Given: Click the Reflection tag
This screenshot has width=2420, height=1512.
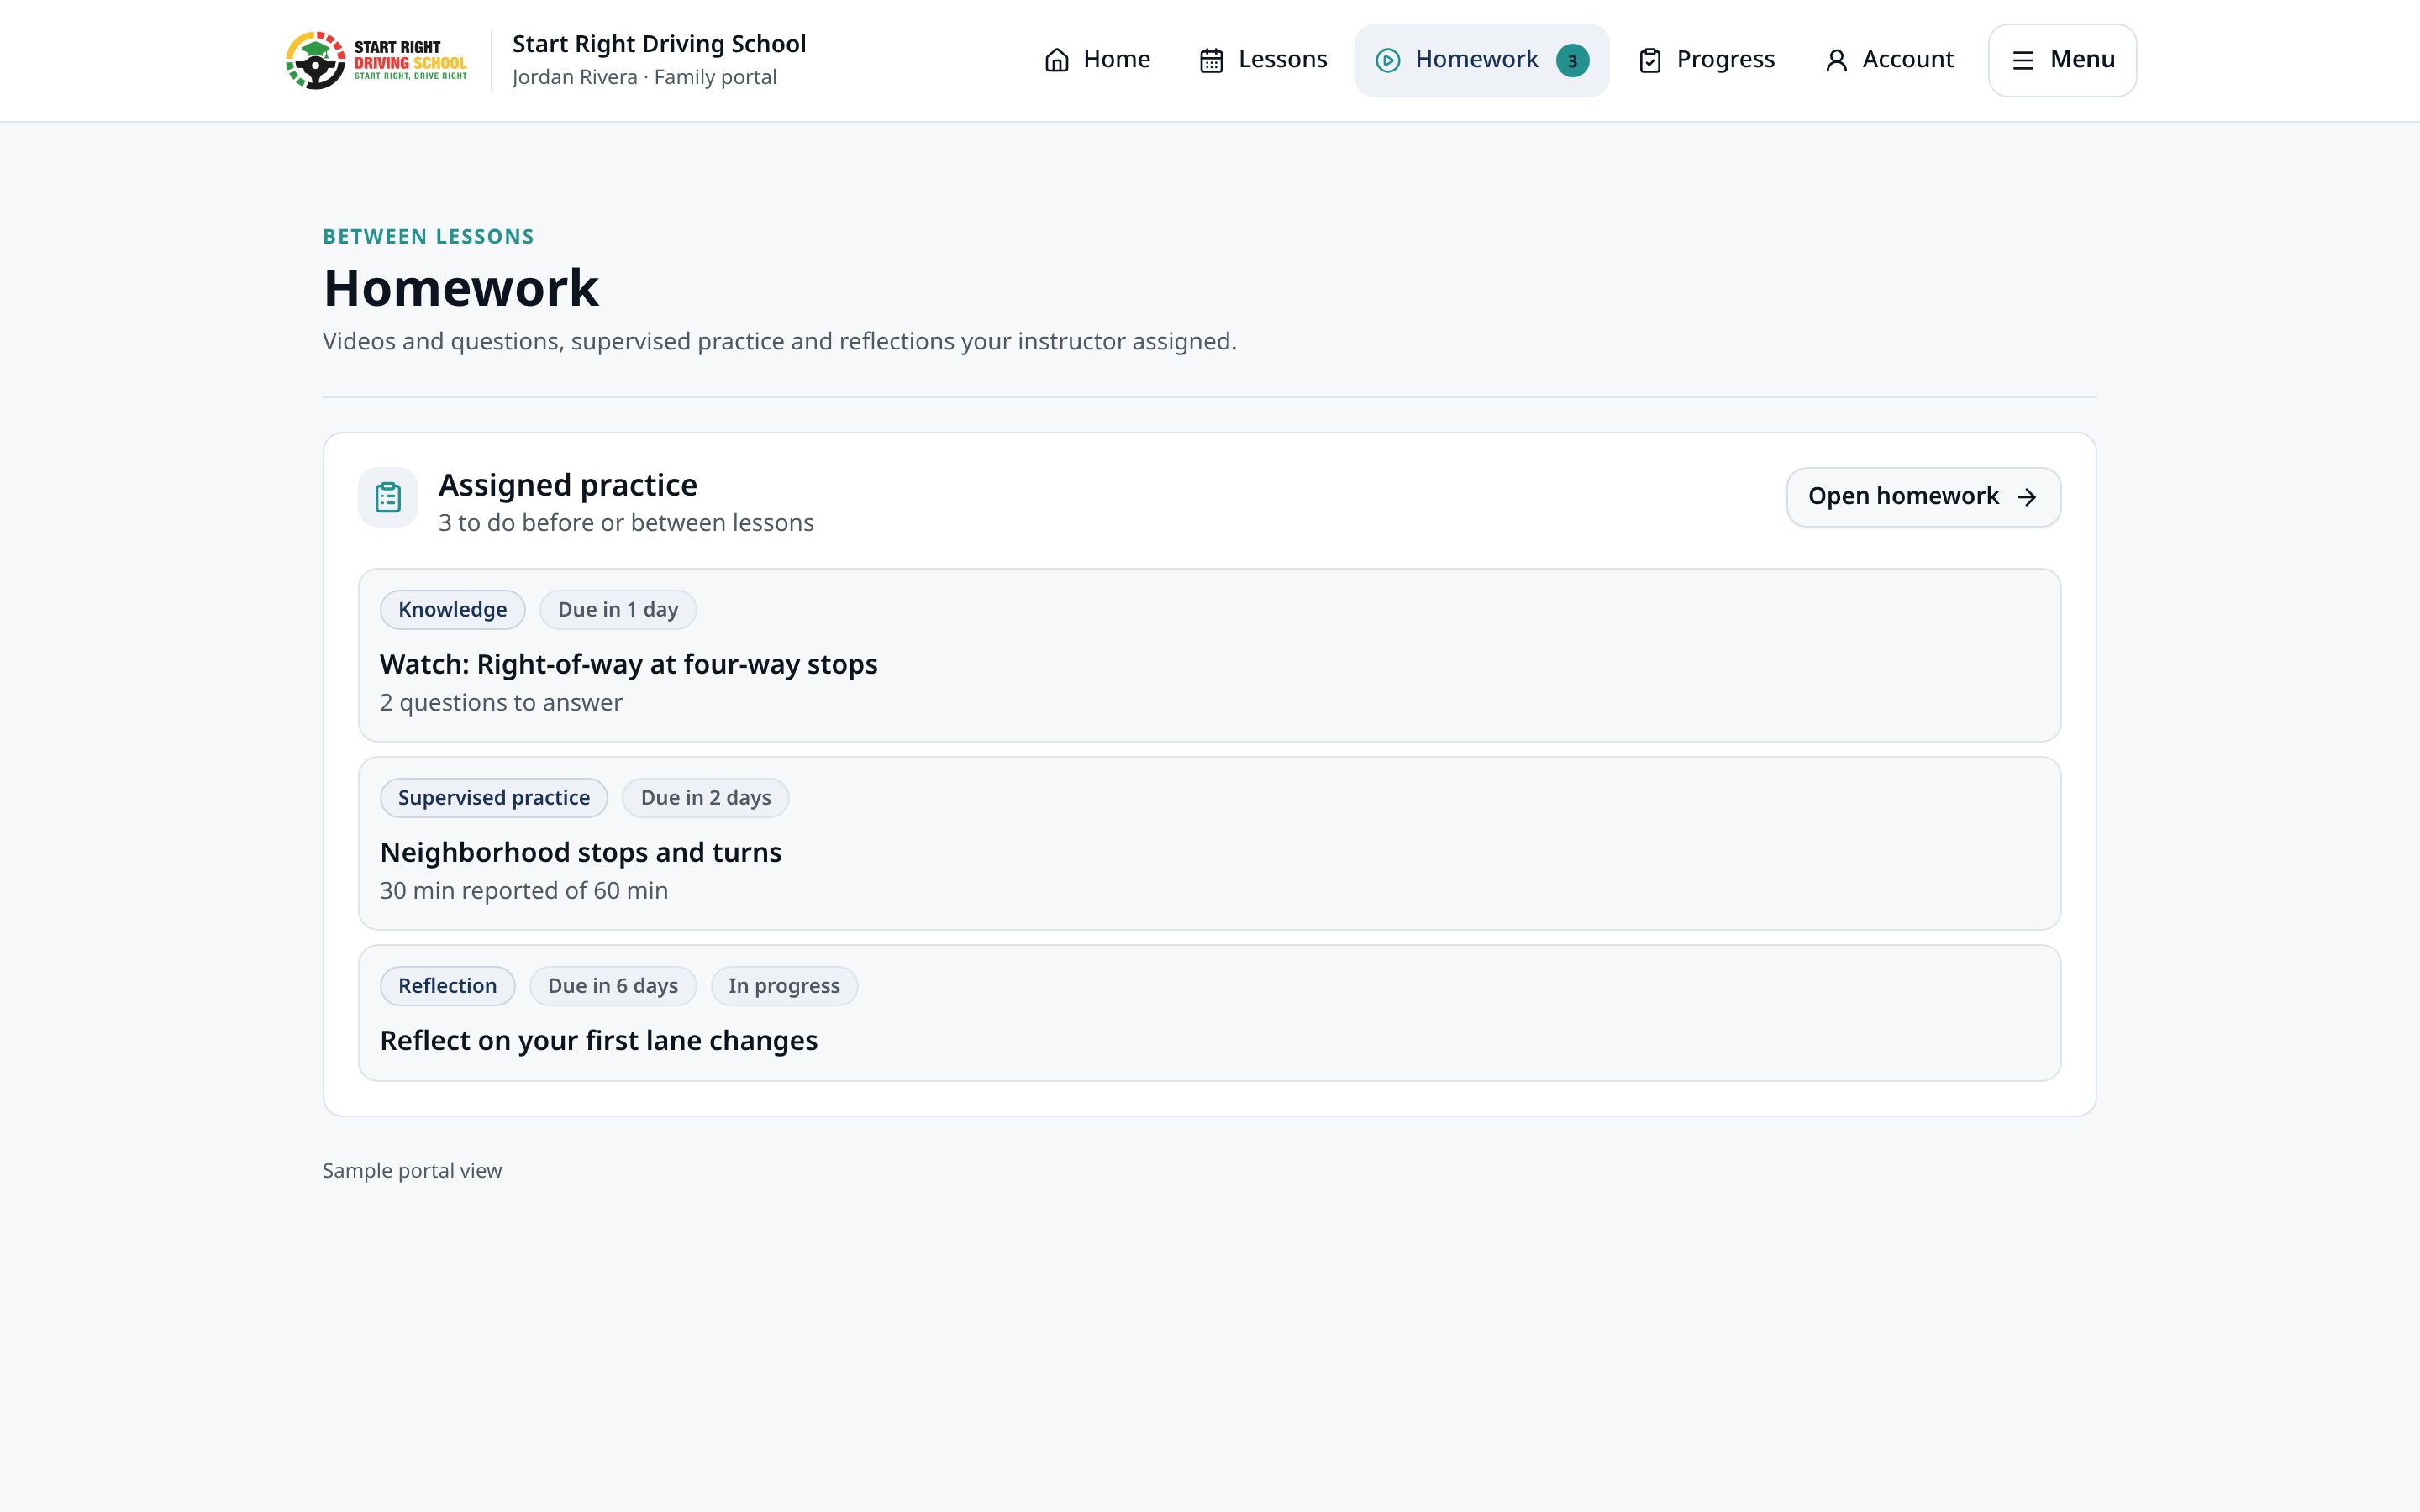Looking at the screenshot, I should (x=447, y=986).
